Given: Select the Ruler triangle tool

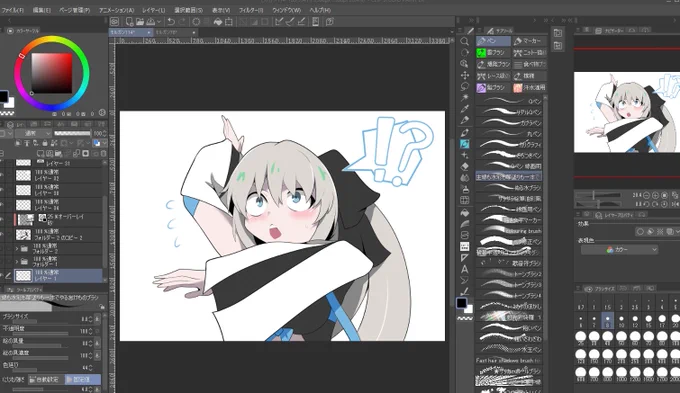Looking at the screenshot, I should 464,258.
